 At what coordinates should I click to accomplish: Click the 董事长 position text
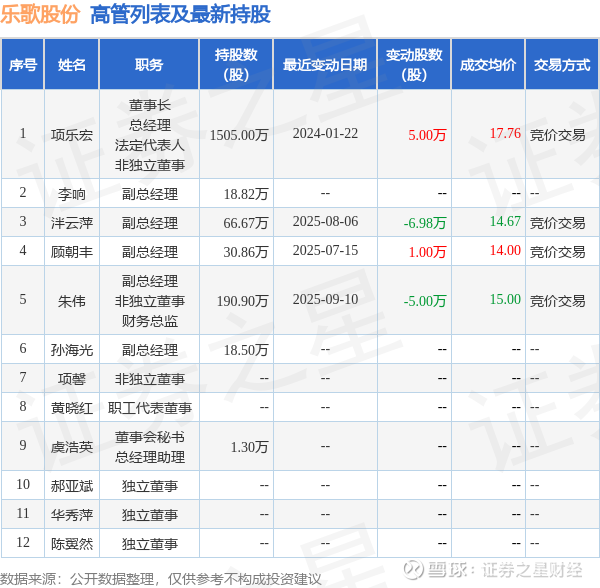(x=149, y=105)
